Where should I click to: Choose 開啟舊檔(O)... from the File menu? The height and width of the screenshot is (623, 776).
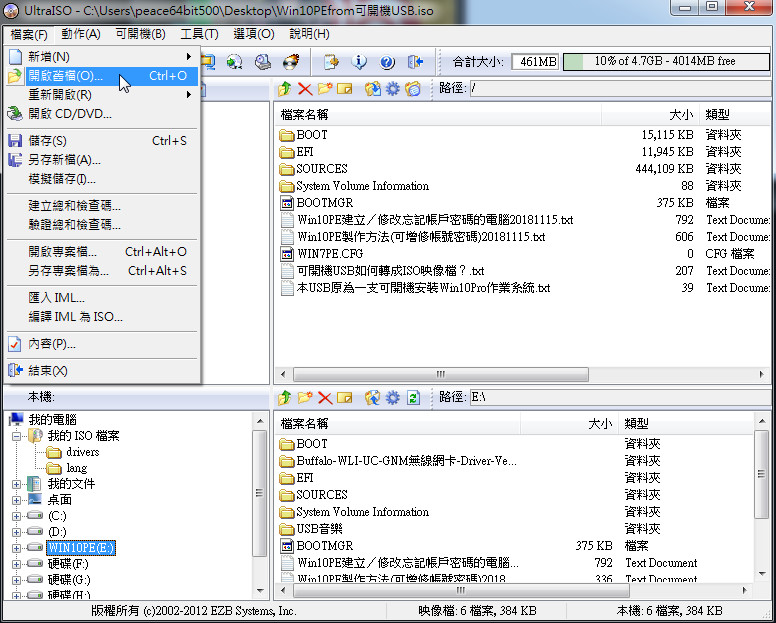[102, 76]
